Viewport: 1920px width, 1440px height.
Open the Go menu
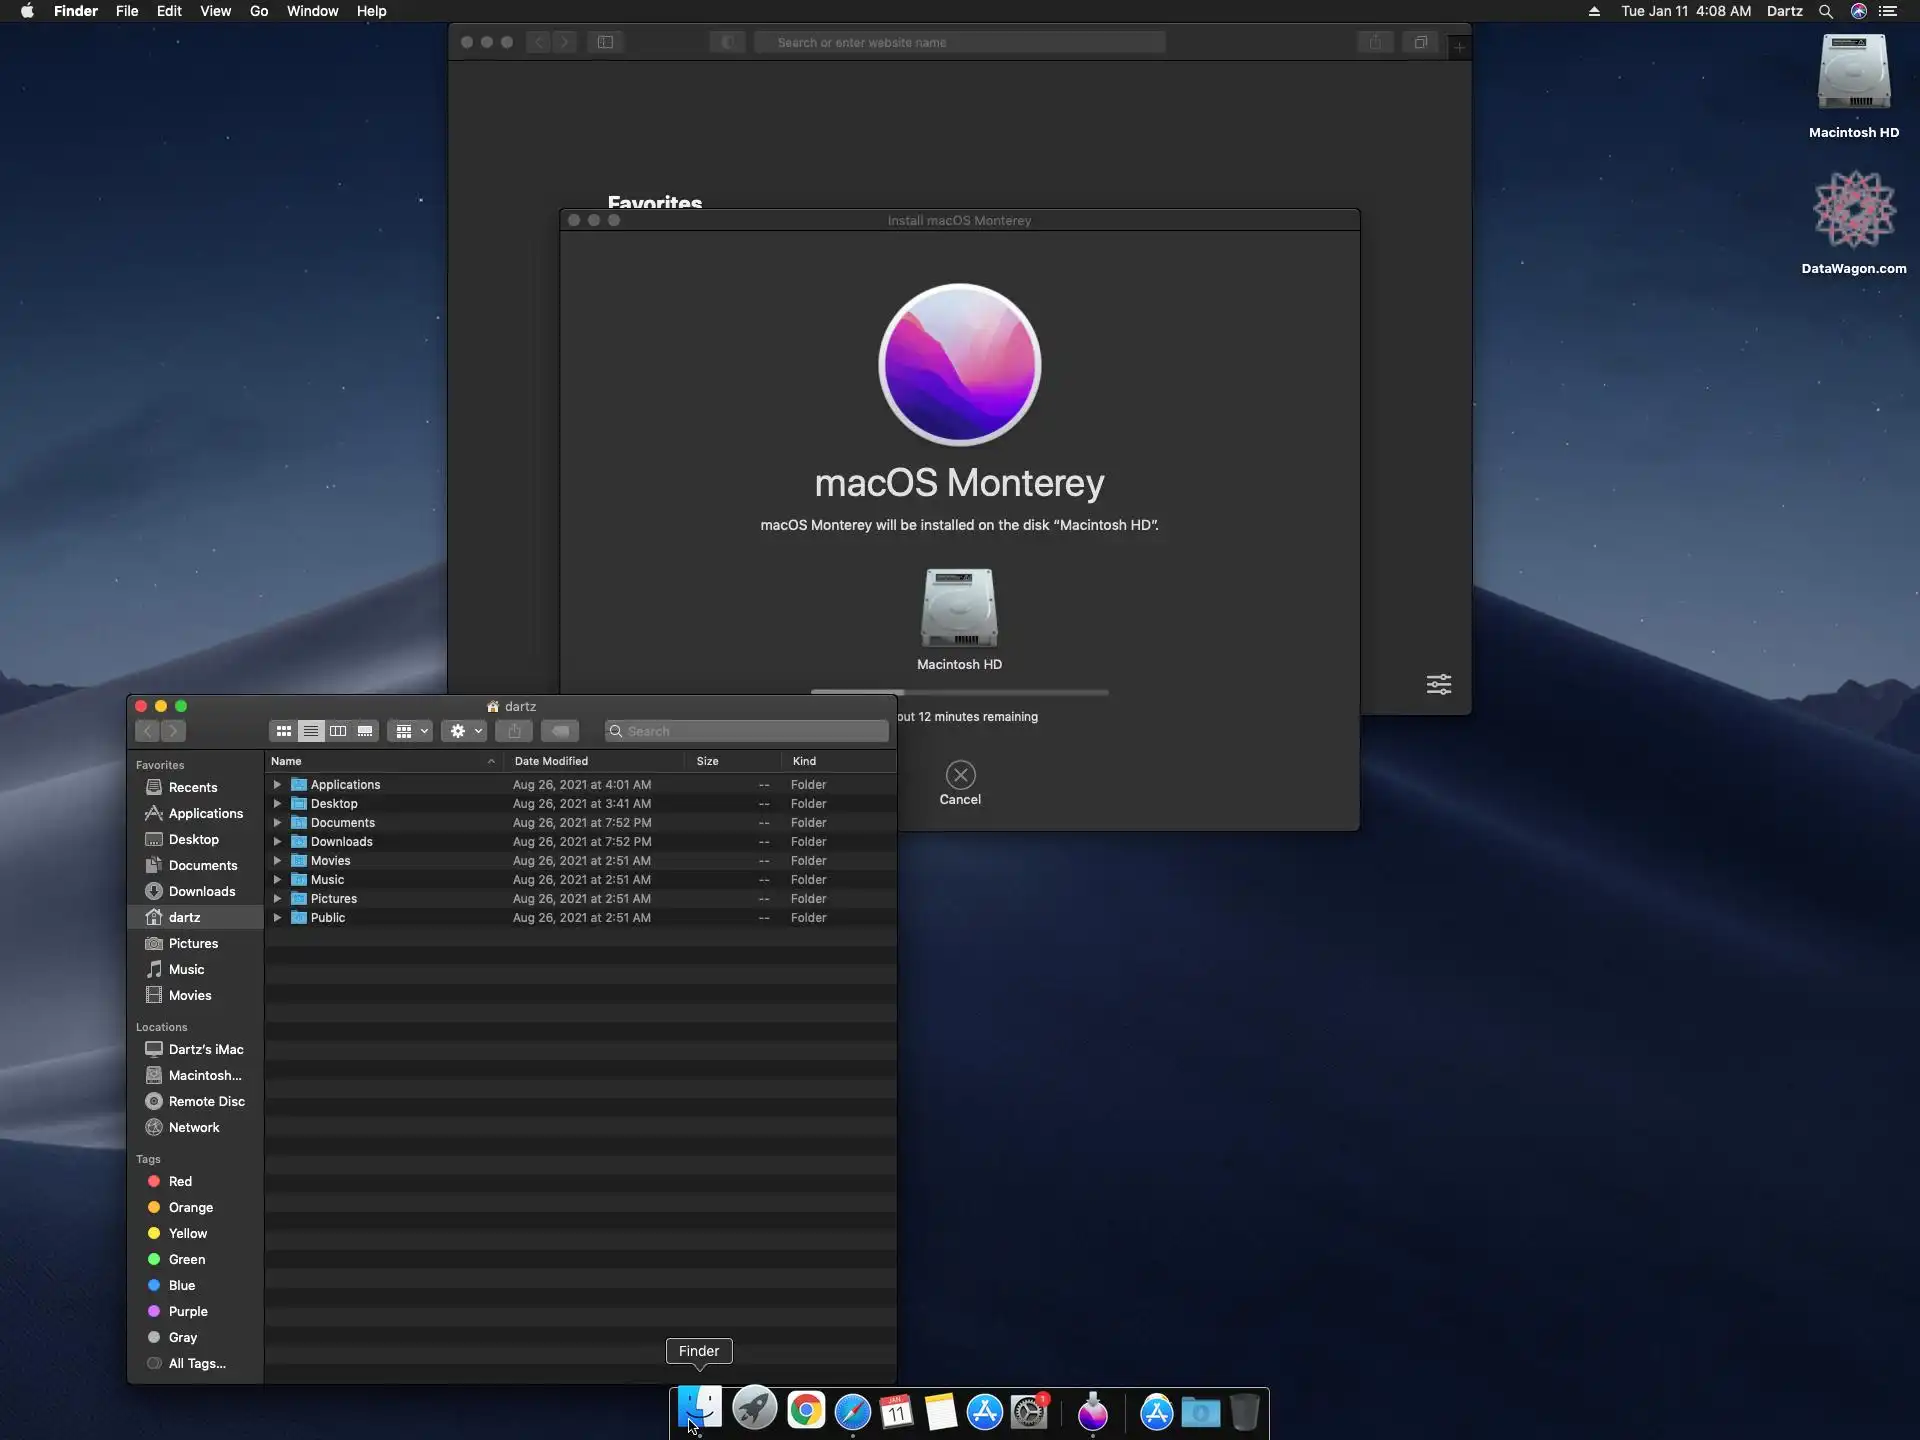[258, 11]
